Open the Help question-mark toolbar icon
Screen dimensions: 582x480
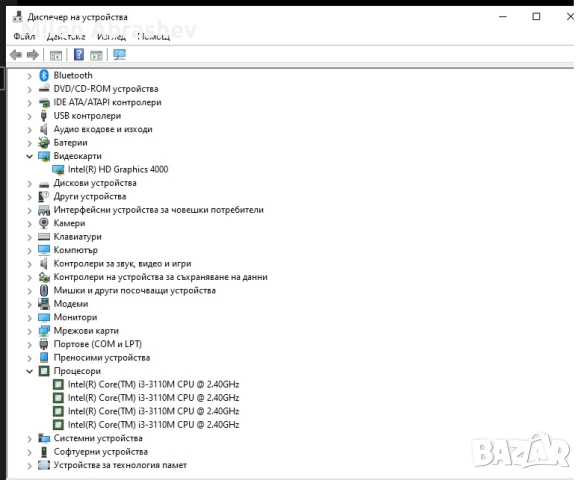click(x=79, y=55)
